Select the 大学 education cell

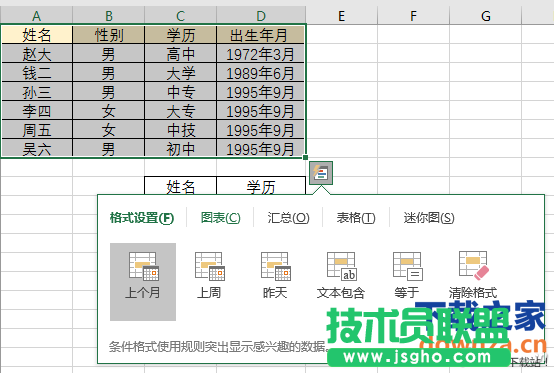pos(181,73)
